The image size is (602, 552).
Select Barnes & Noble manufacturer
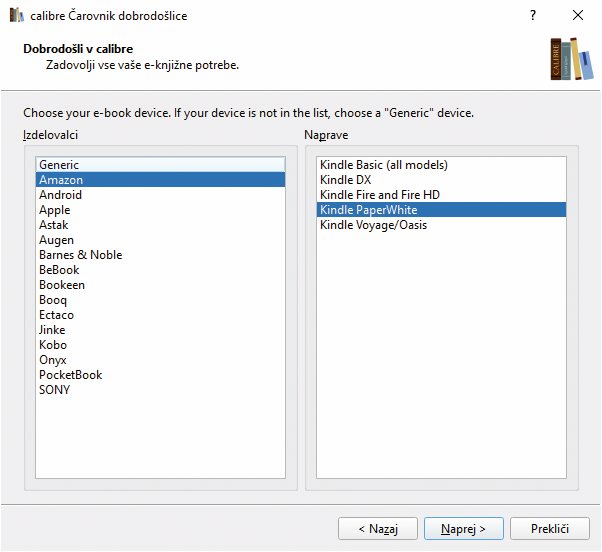point(160,255)
